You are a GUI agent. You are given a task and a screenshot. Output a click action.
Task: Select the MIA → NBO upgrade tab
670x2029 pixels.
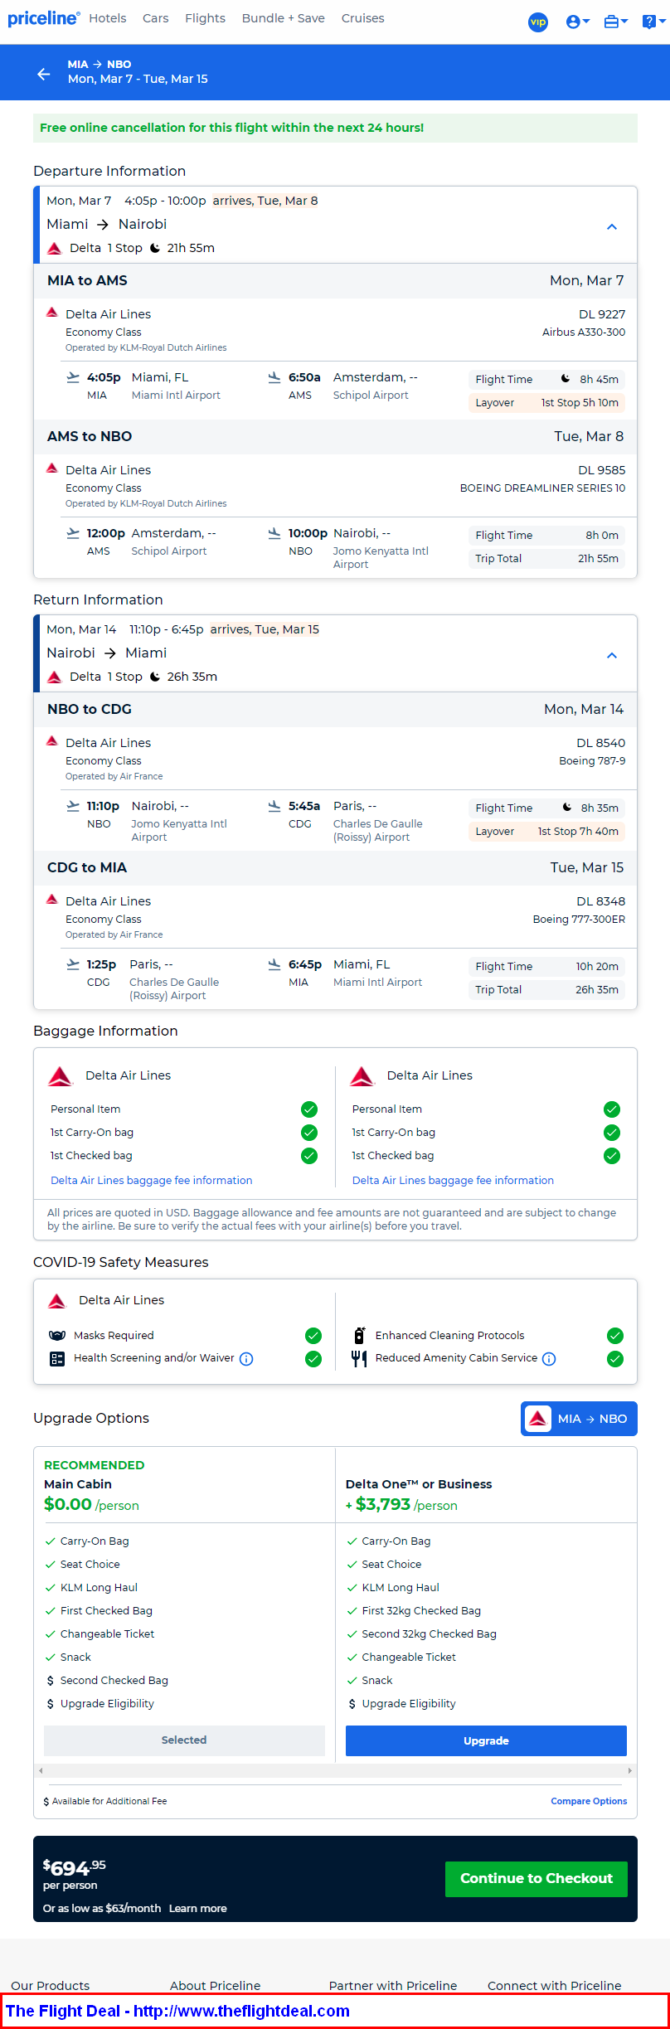(x=579, y=1418)
